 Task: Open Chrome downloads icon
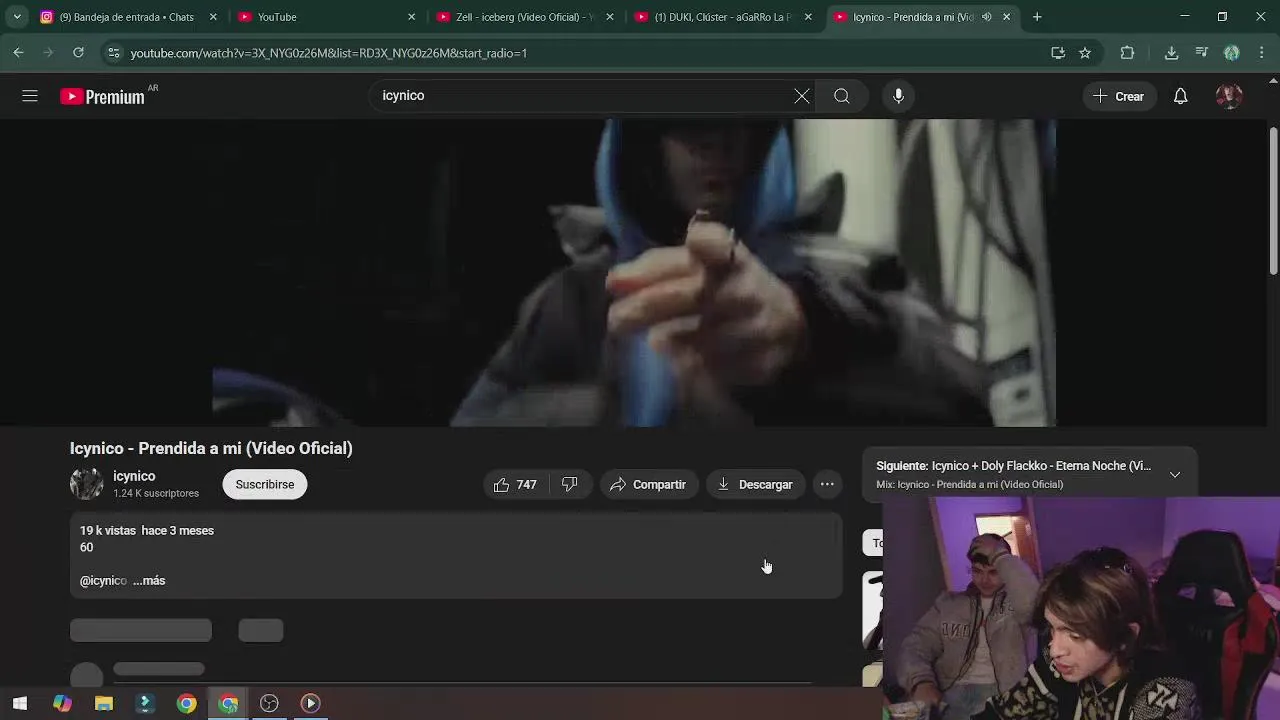1171,53
